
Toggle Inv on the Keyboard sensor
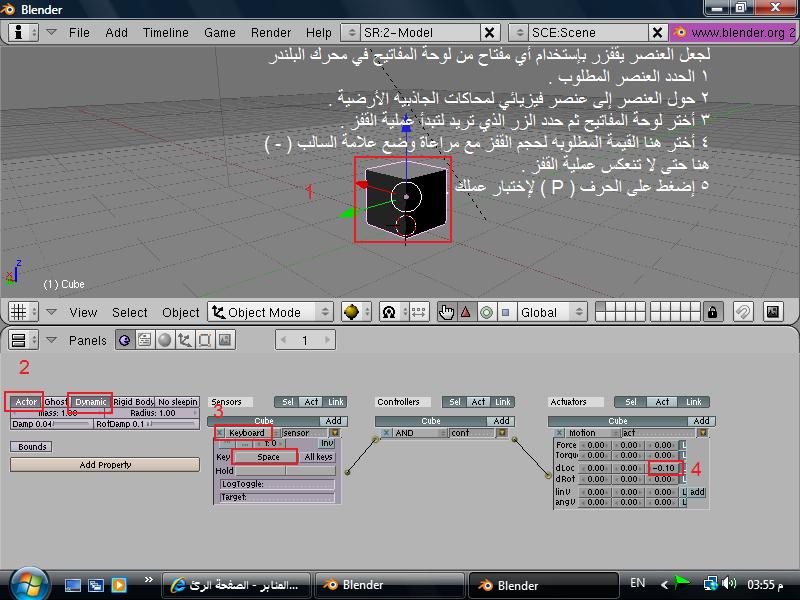327,443
